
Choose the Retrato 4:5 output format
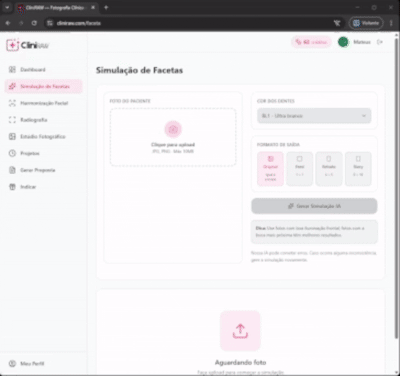(x=329, y=169)
